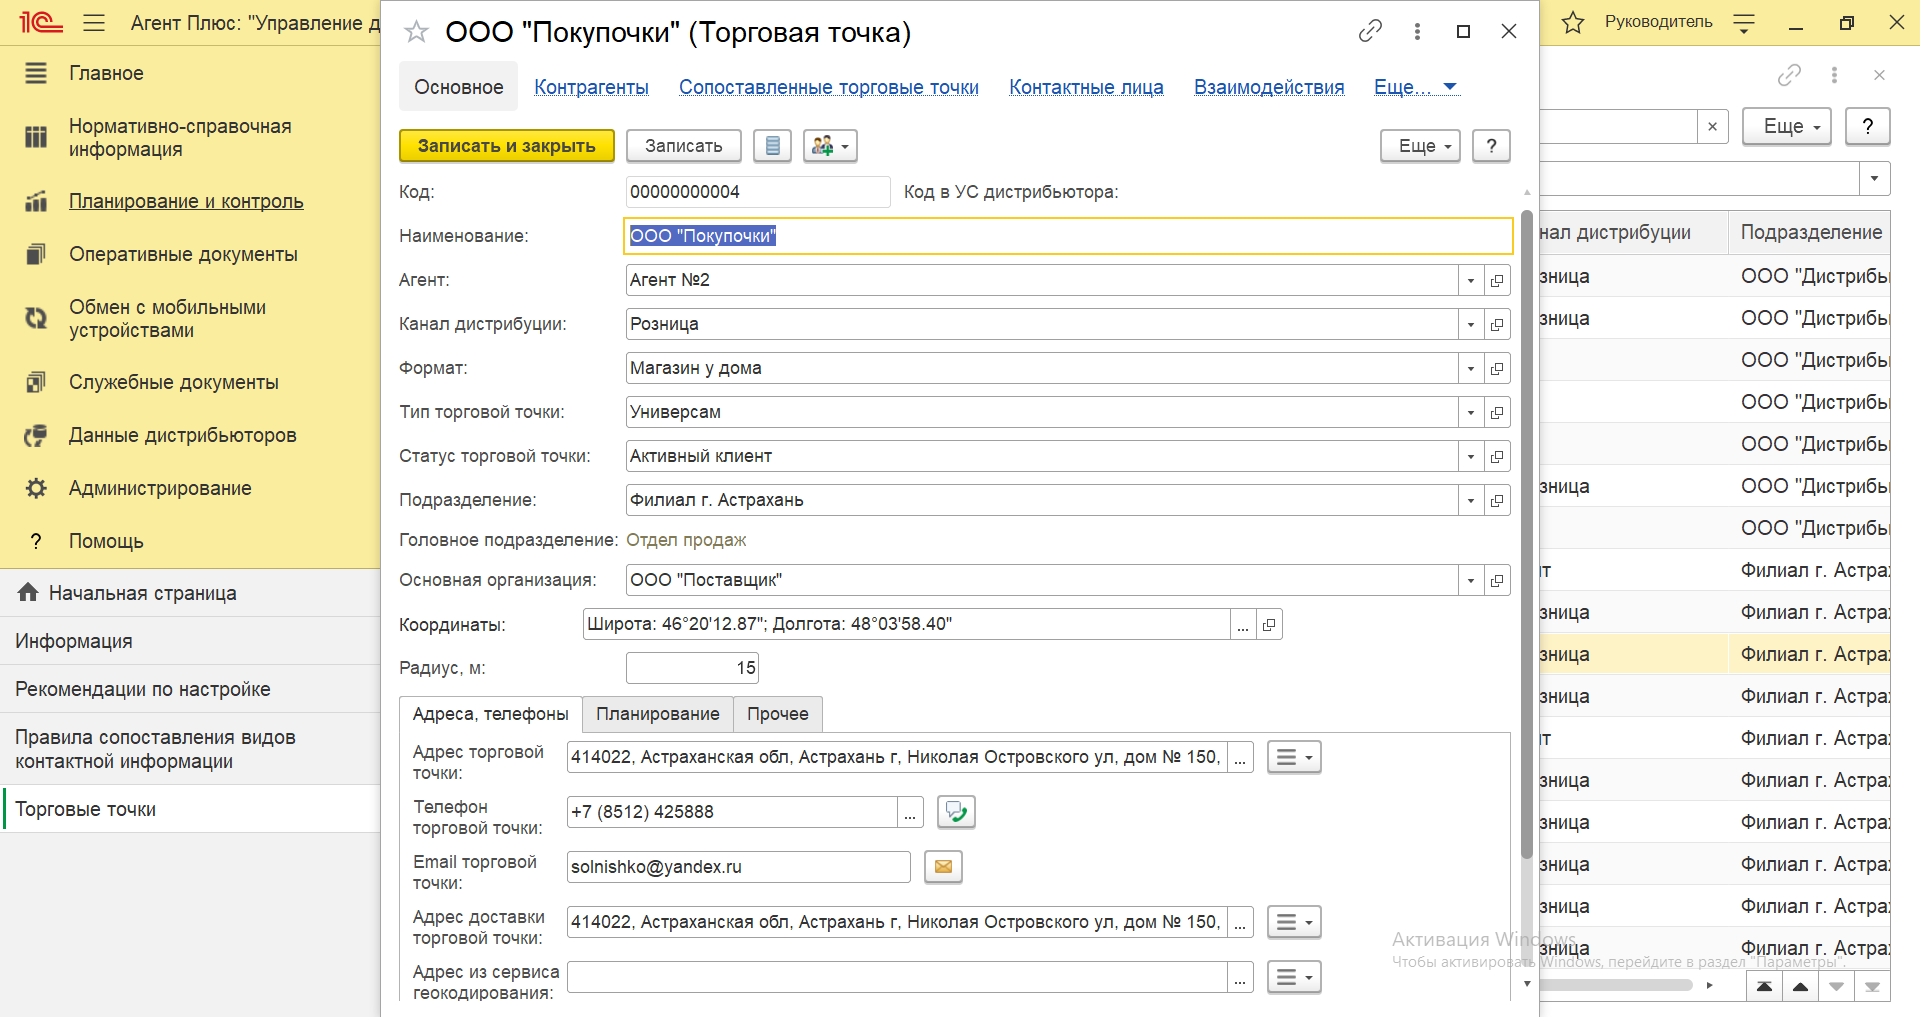This screenshot has width=1920, height=1017.
Task: Open Планирование и контроль section
Action: (x=186, y=201)
